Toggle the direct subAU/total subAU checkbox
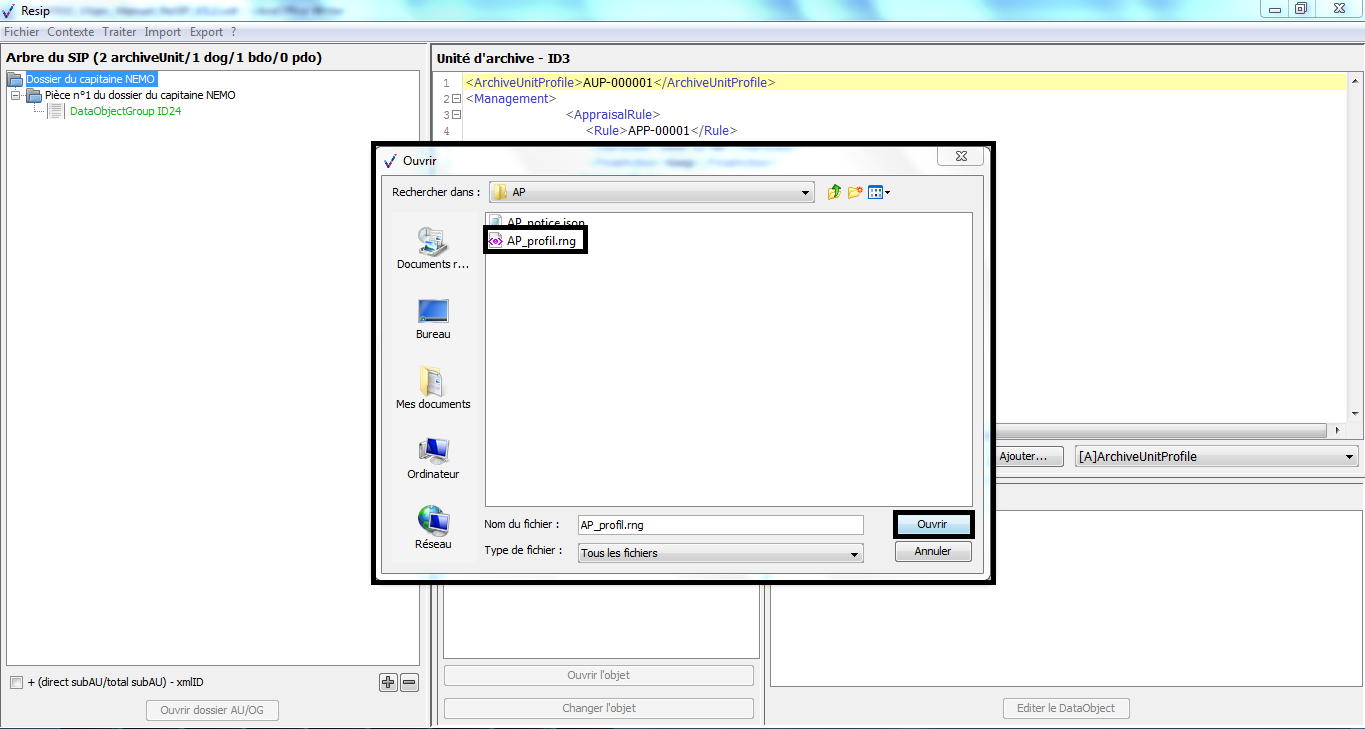 16,682
